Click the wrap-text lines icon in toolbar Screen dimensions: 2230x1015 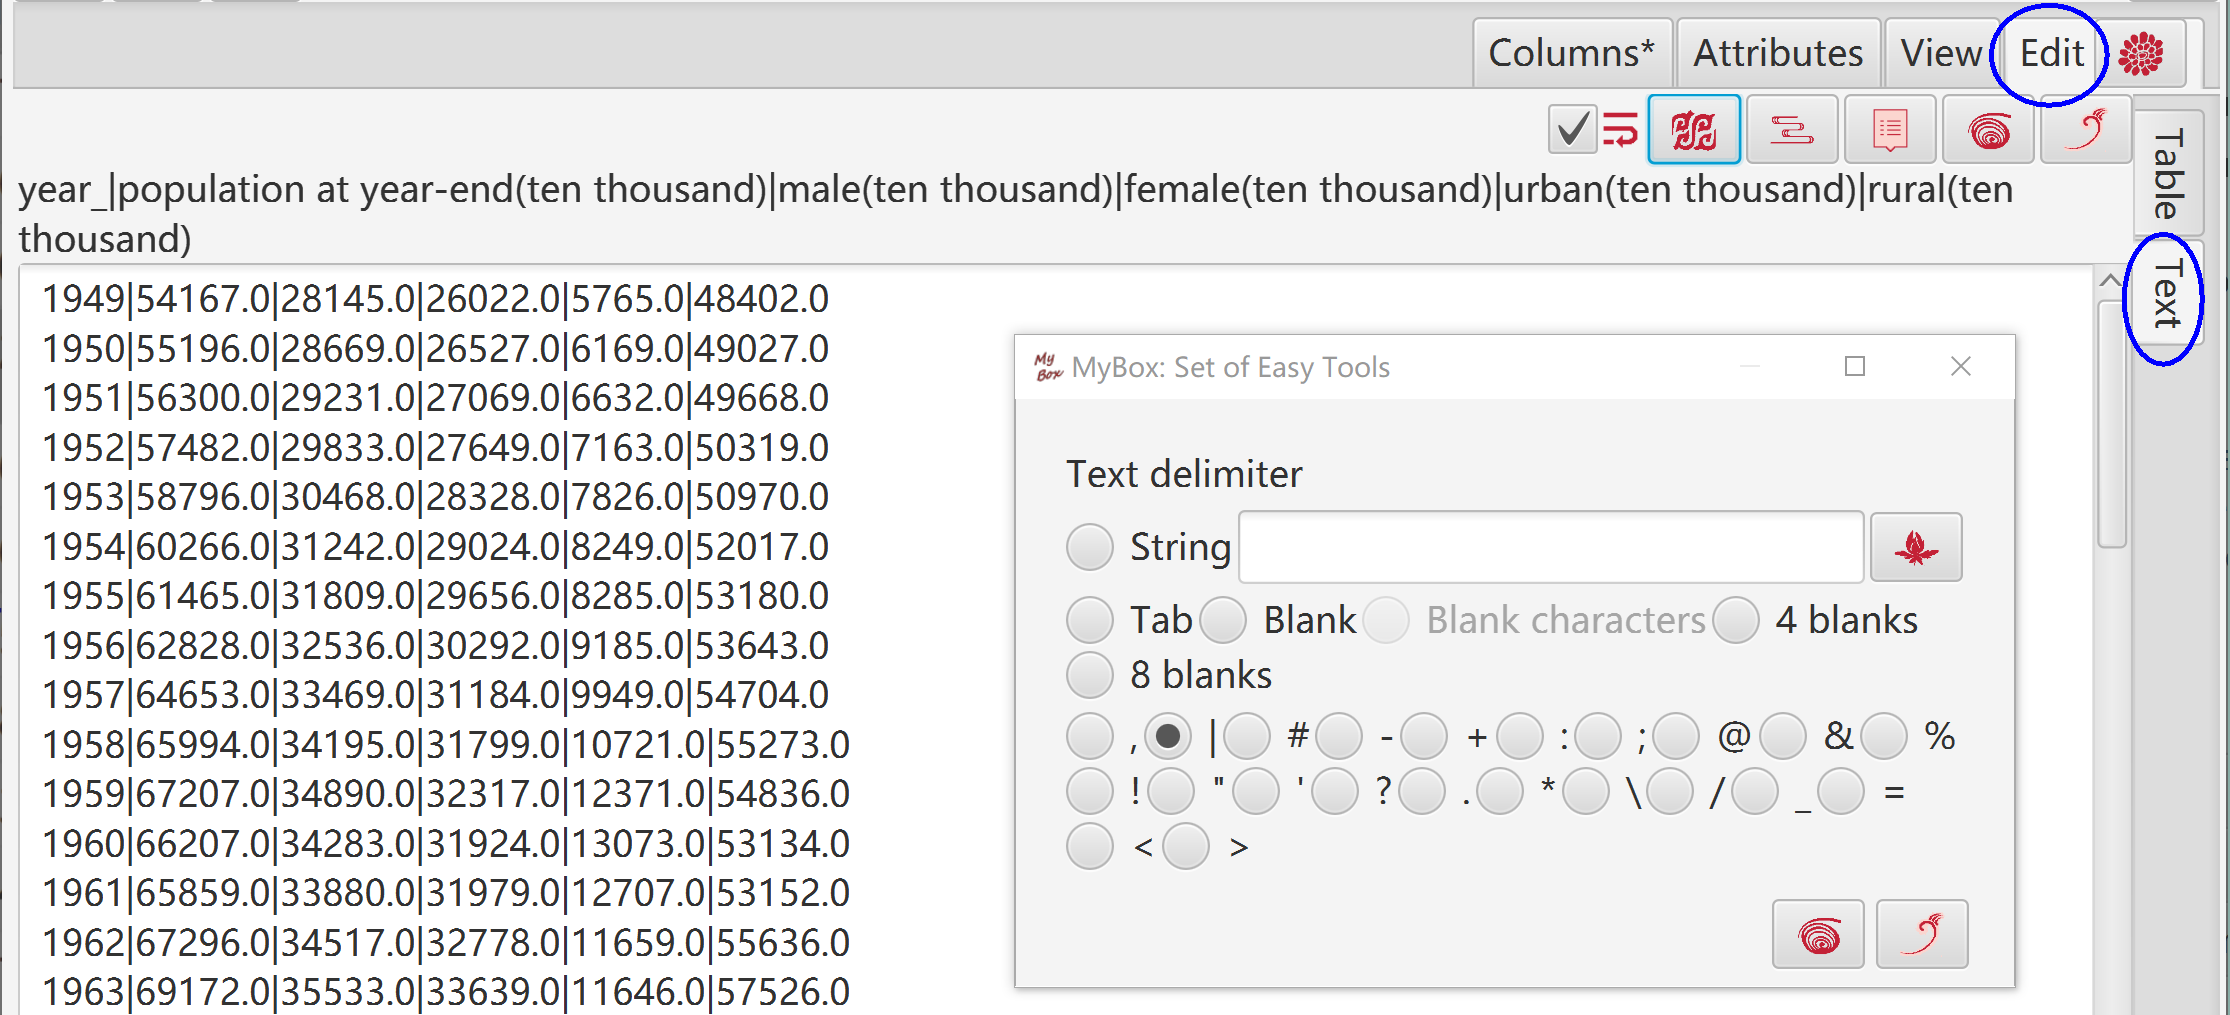click(1791, 130)
